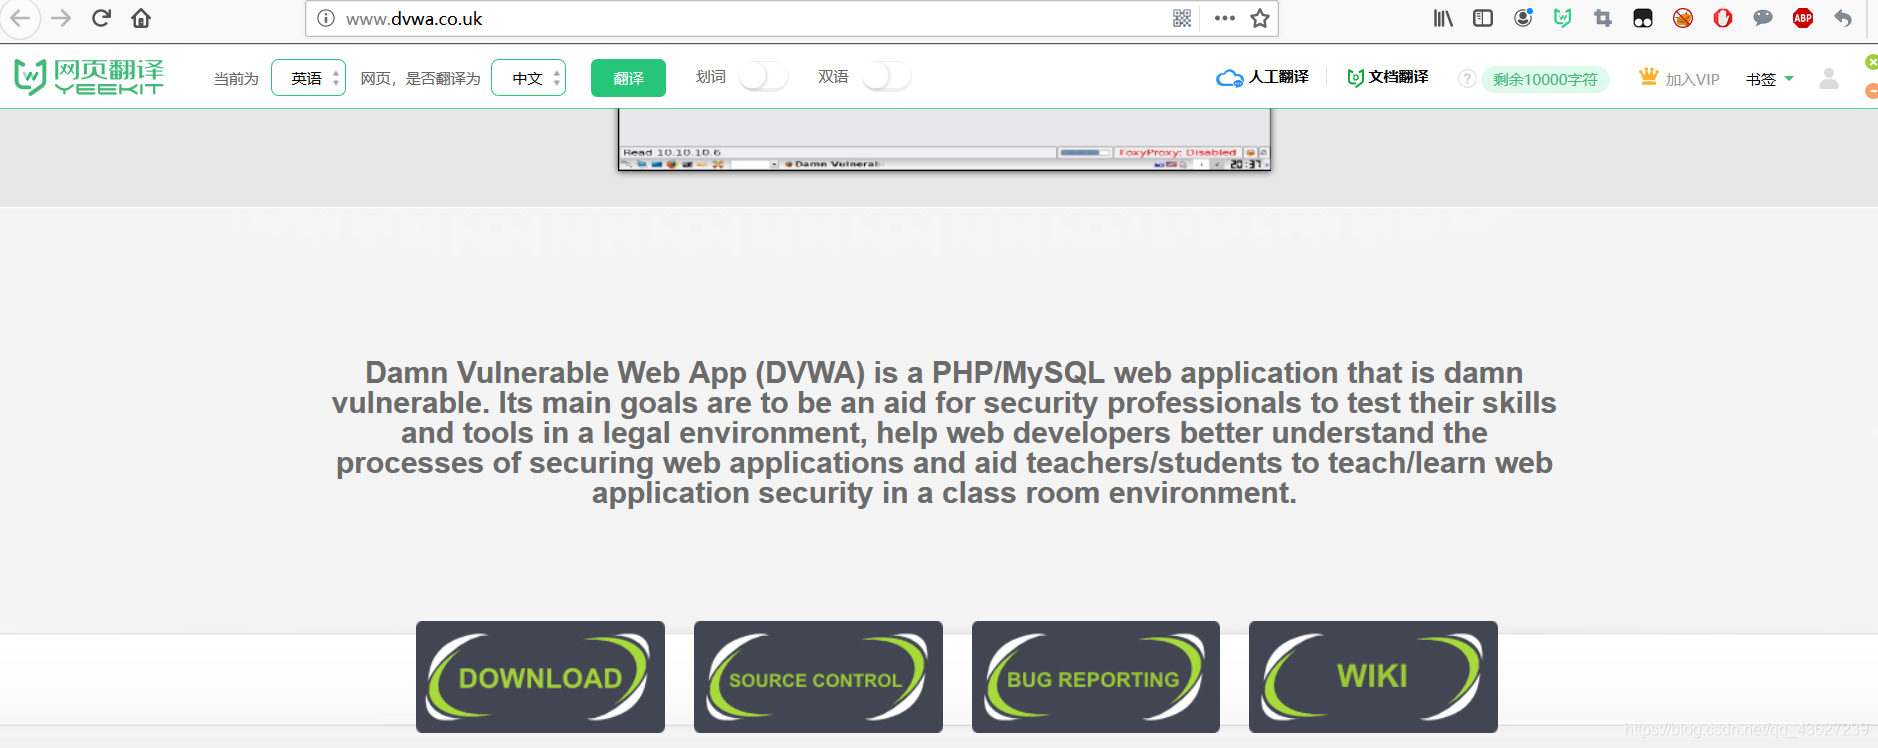The image size is (1878, 748).
Task: Open 文档翻译 document translation
Action: 1388,77
